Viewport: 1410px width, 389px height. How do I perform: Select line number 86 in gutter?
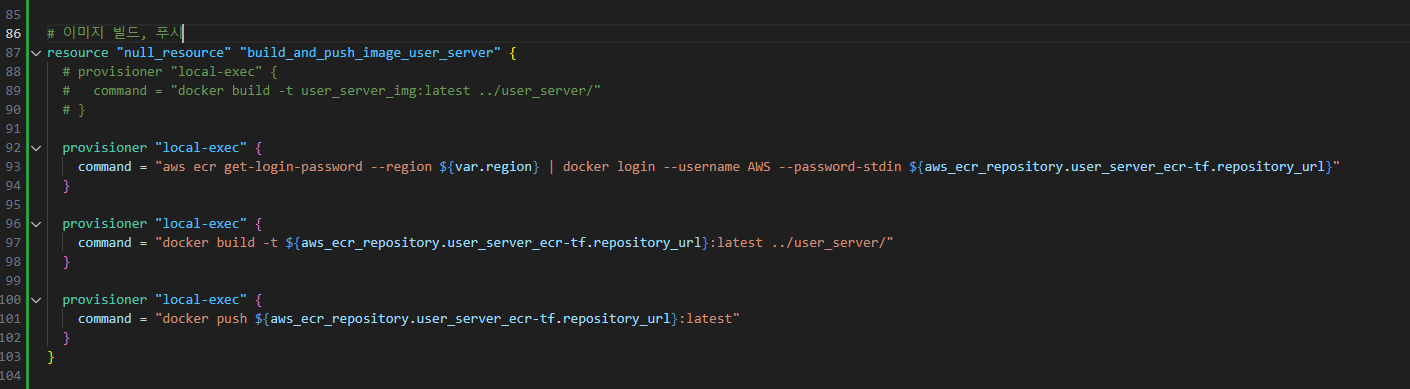pos(13,33)
